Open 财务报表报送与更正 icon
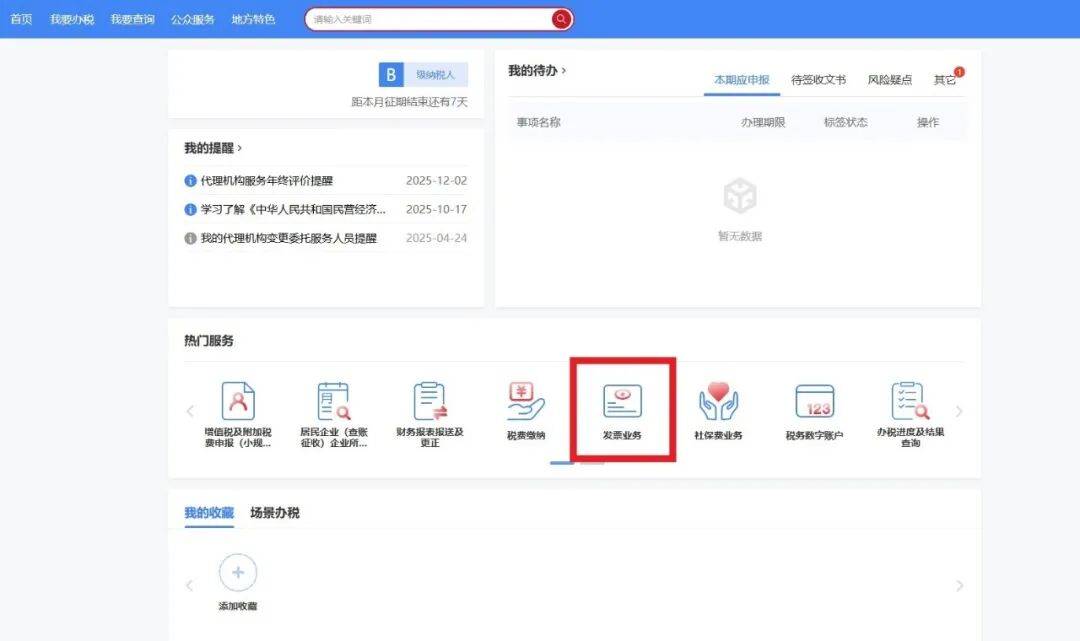 coord(430,401)
